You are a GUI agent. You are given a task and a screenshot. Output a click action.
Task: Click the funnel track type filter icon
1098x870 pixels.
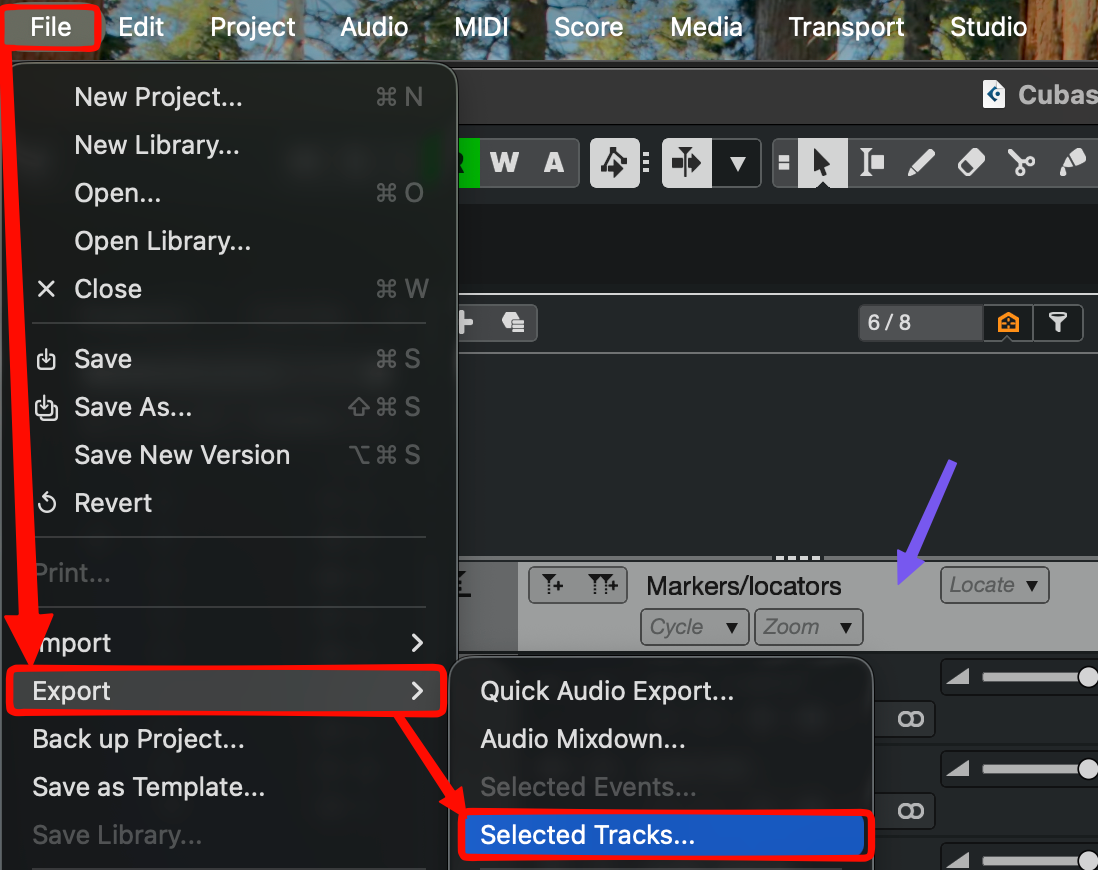[1058, 323]
